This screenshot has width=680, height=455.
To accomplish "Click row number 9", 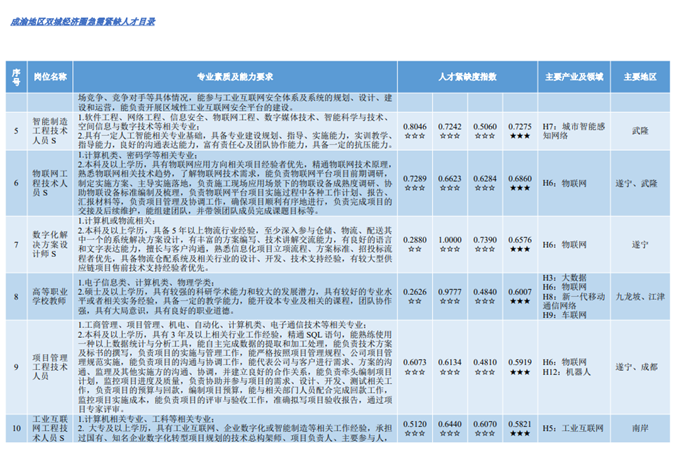I will (x=16, y=367).
